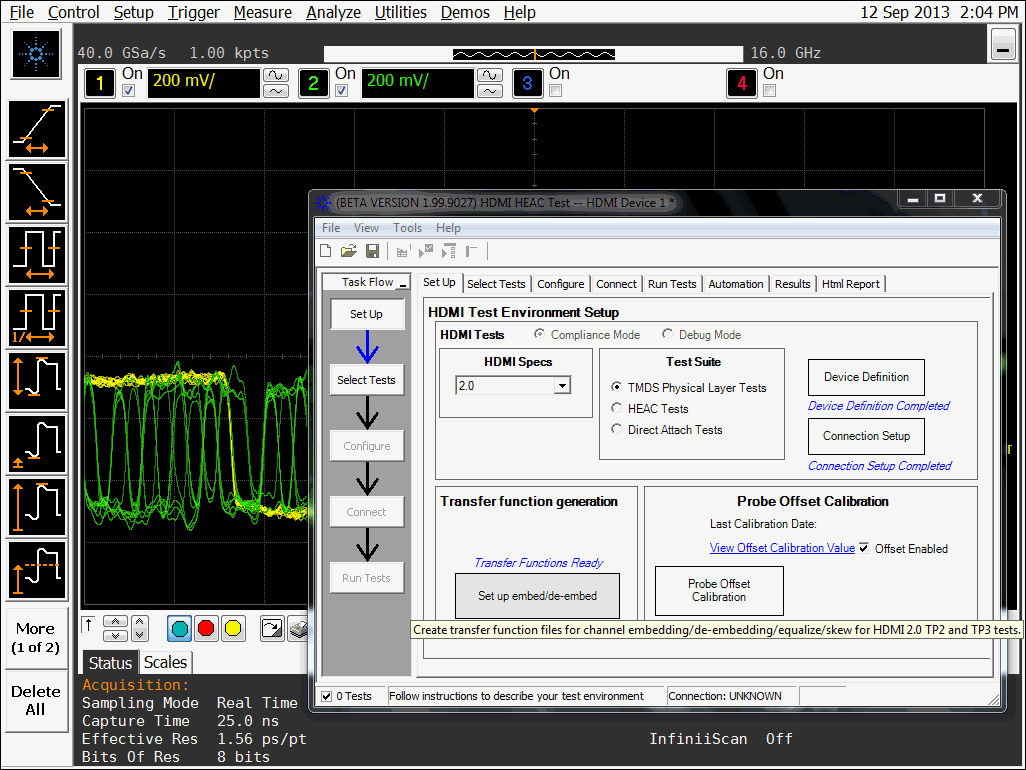Viewport: 1026px width, 770px height.
Task: Save project with the floppy disk icon
Action: click(372, 251)
